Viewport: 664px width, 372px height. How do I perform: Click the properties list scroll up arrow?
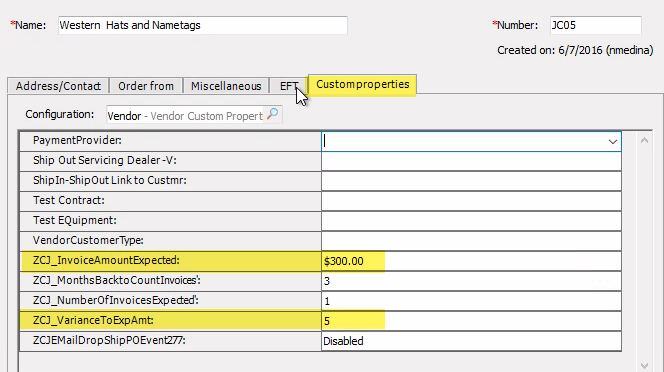(644, 140)
